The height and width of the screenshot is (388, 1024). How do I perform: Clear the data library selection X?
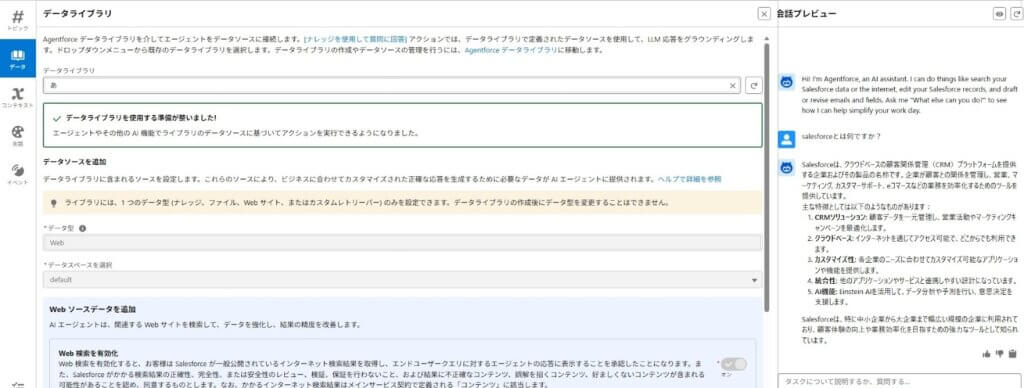pyautogui.click(x=732, y=86)
